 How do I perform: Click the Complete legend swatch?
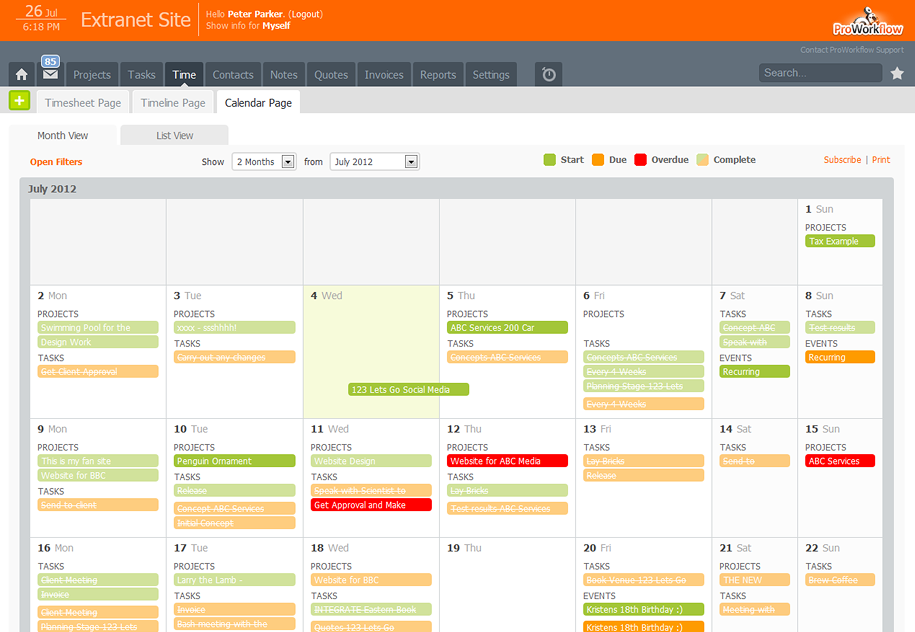click(703, 160)
